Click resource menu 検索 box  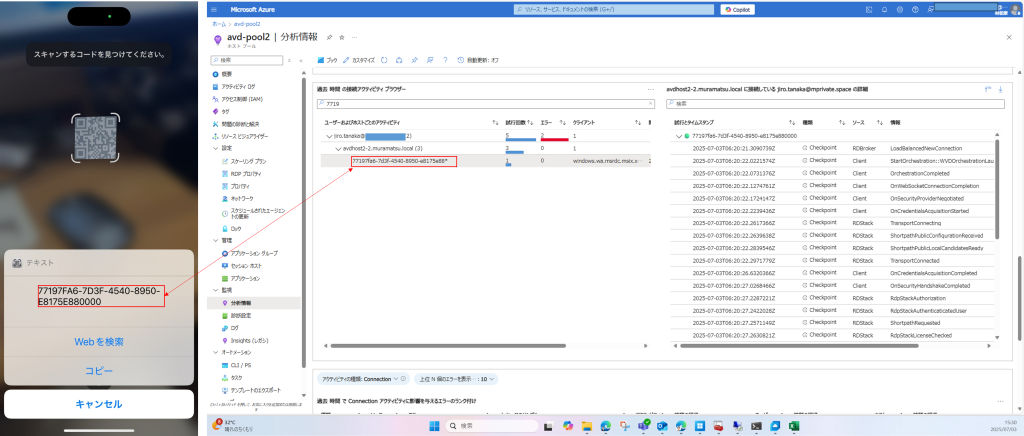pos(247,60)
